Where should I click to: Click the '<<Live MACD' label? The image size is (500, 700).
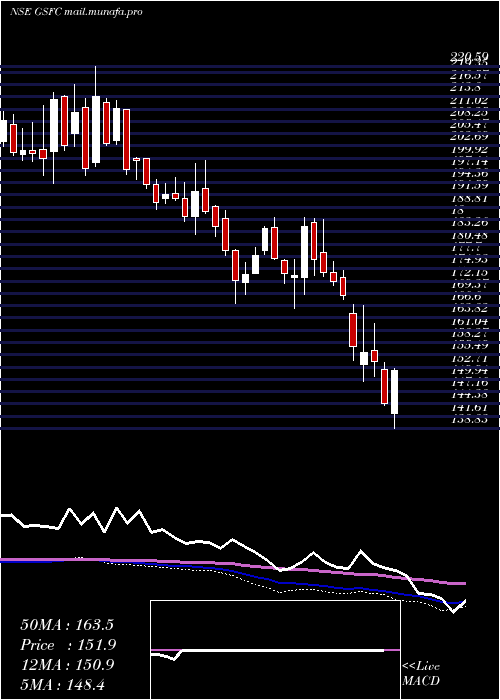point(421,674)
